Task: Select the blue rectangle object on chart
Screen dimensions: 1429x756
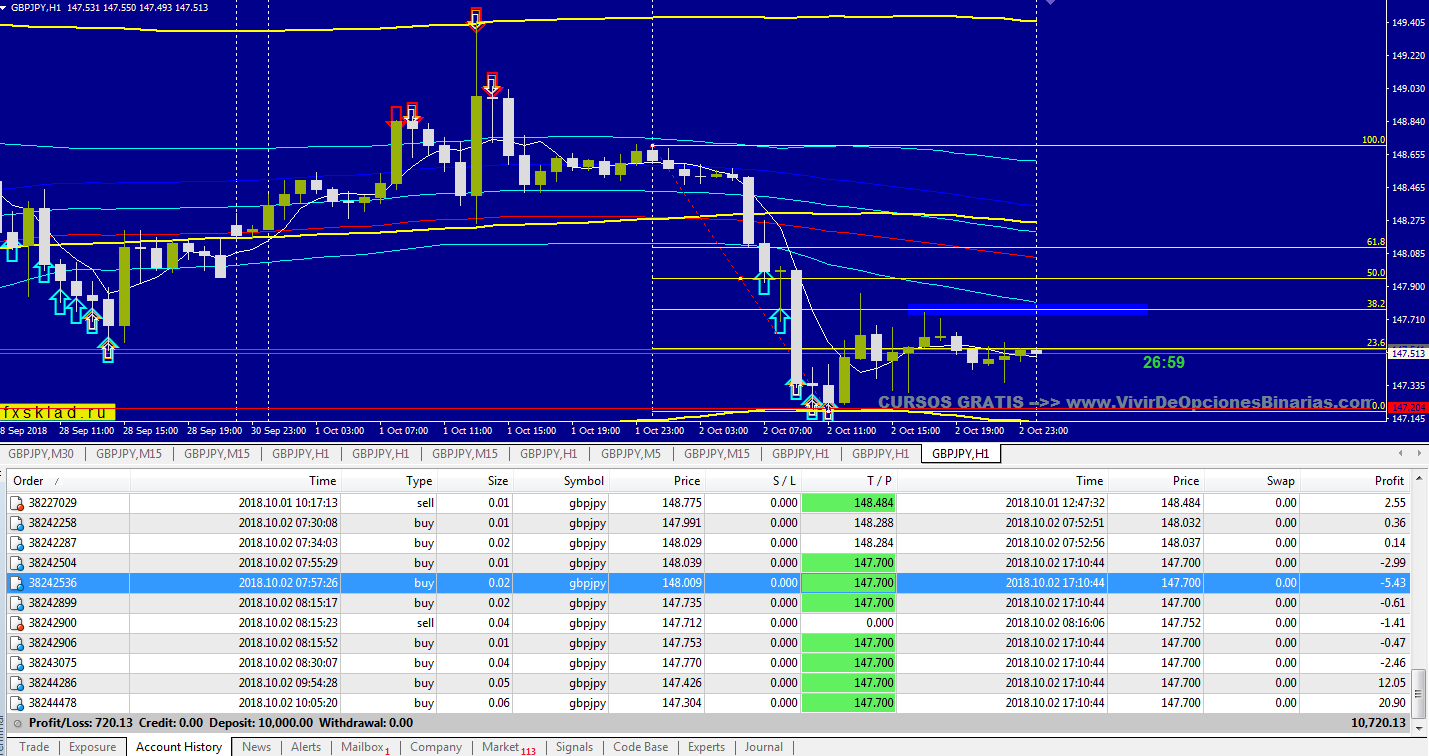Action: [x=1026, y=309]
